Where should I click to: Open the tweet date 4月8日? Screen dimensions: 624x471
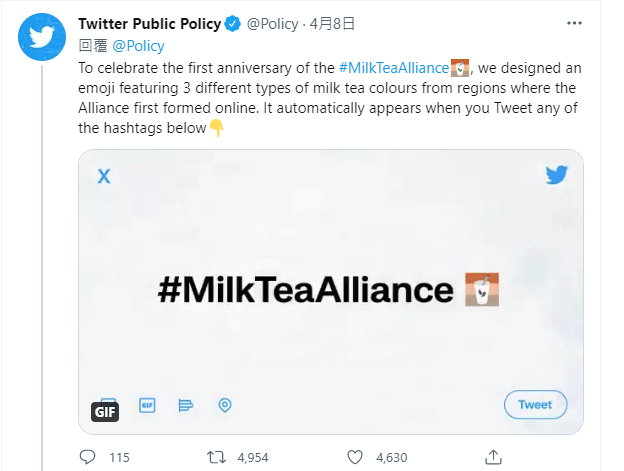[332, 24]
